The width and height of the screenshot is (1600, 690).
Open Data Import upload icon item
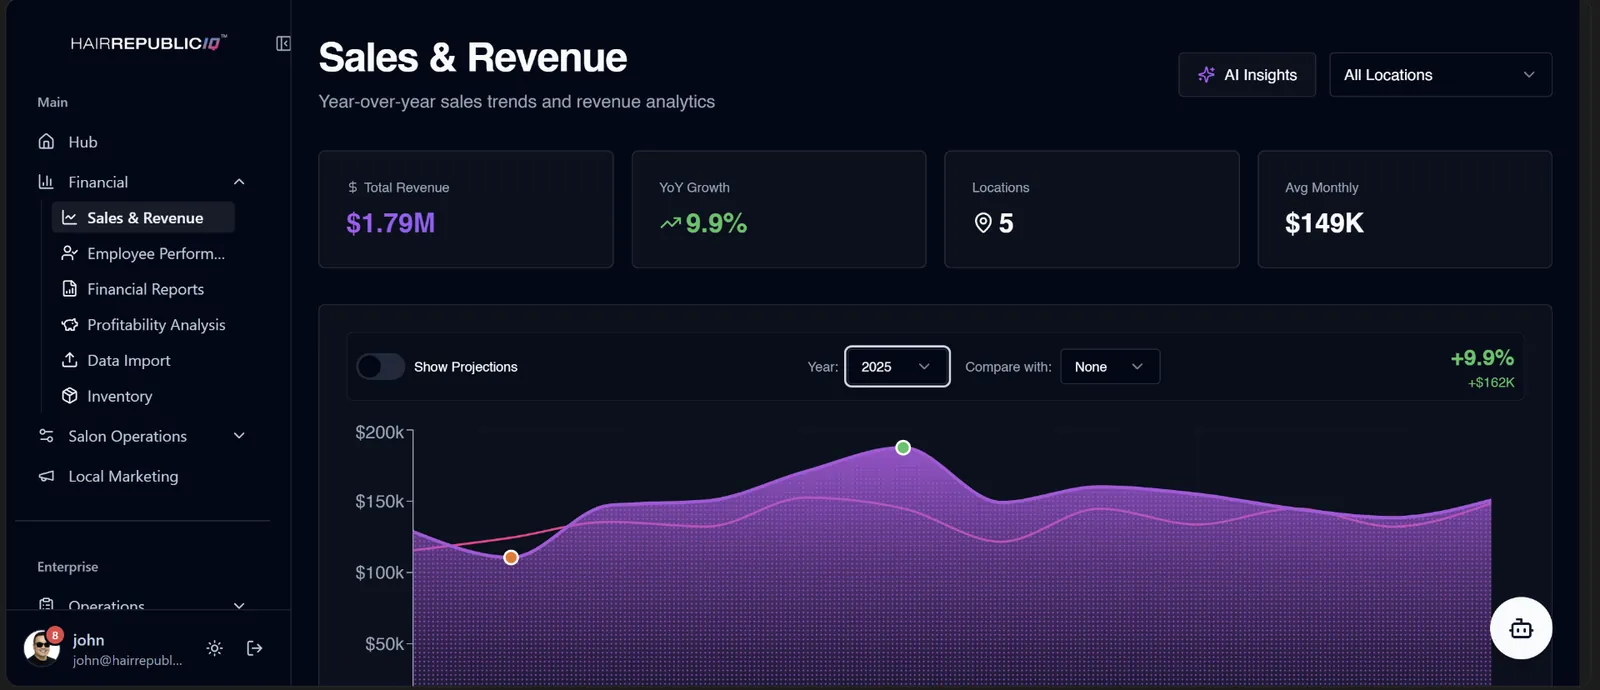[70, 360]
